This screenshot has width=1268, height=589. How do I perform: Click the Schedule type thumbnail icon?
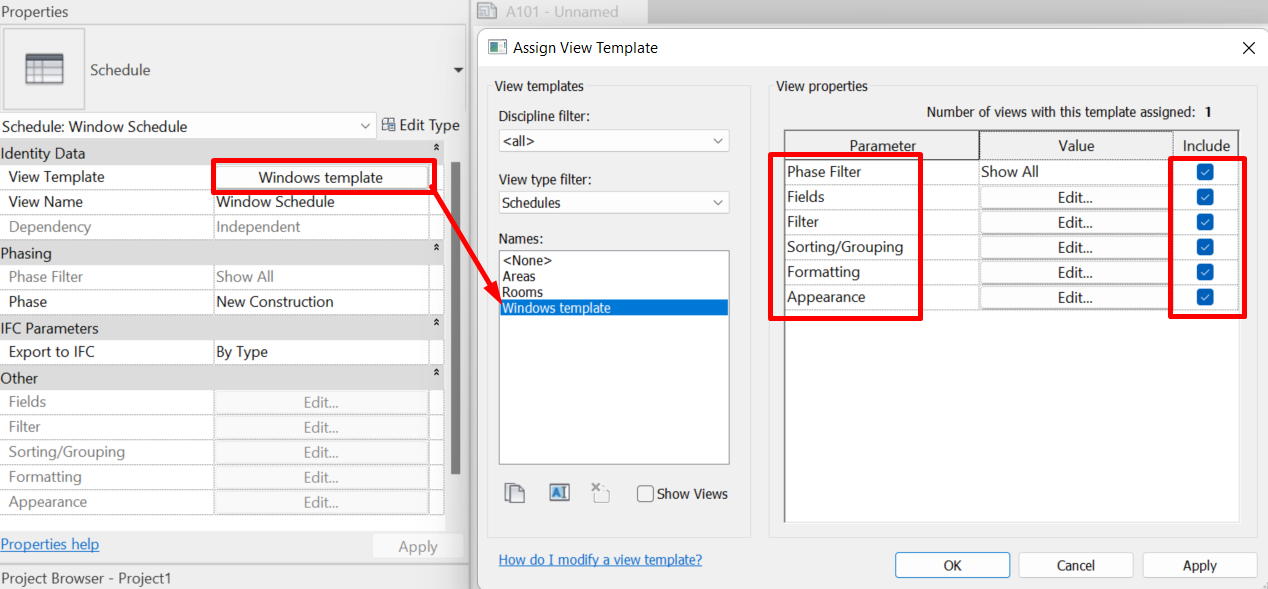pyautogui.click(x=44, y=69)
